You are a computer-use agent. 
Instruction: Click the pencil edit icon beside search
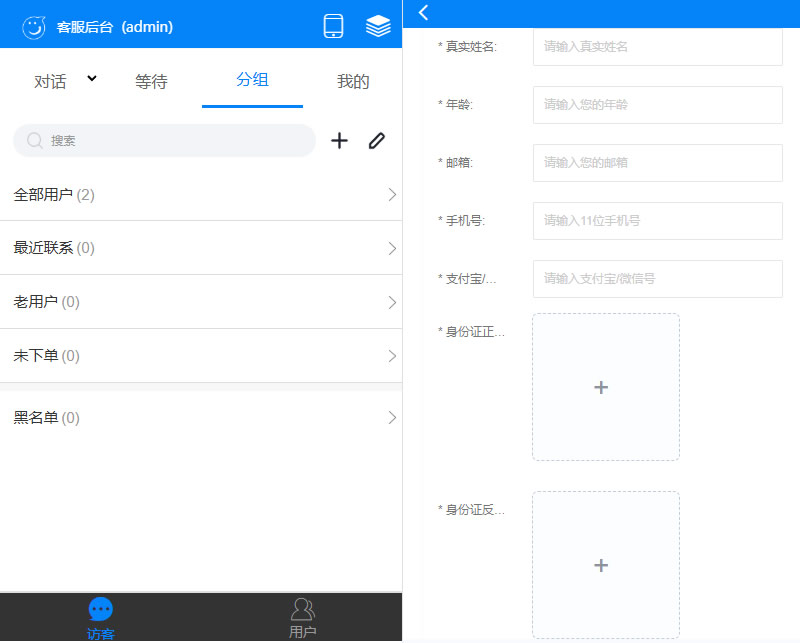[376, 141]
